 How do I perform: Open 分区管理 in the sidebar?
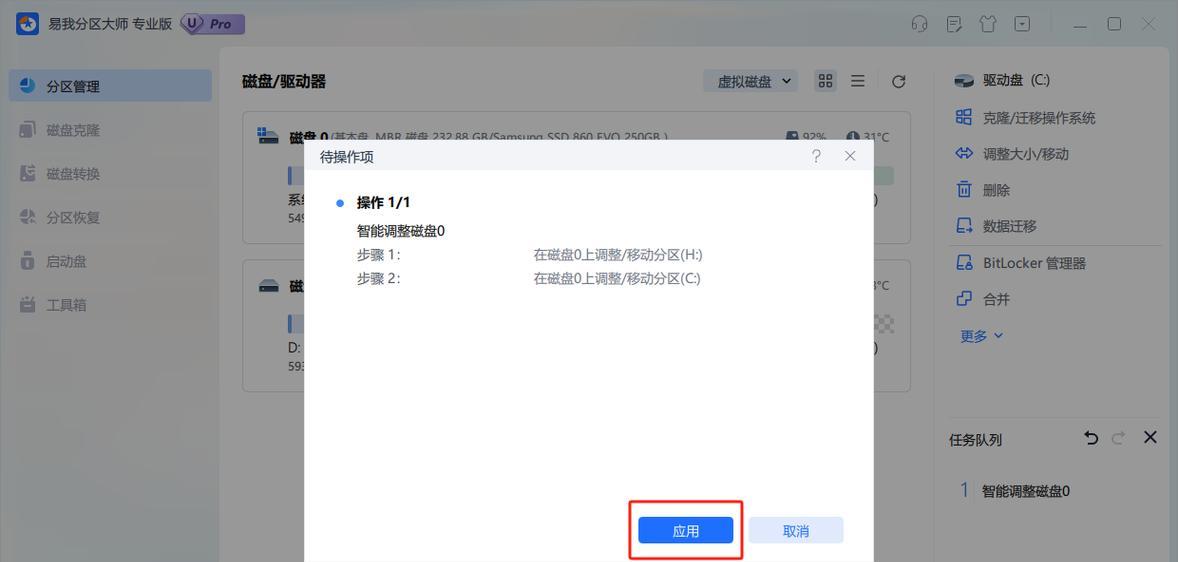pyautogui.click(x=110, y=86)
